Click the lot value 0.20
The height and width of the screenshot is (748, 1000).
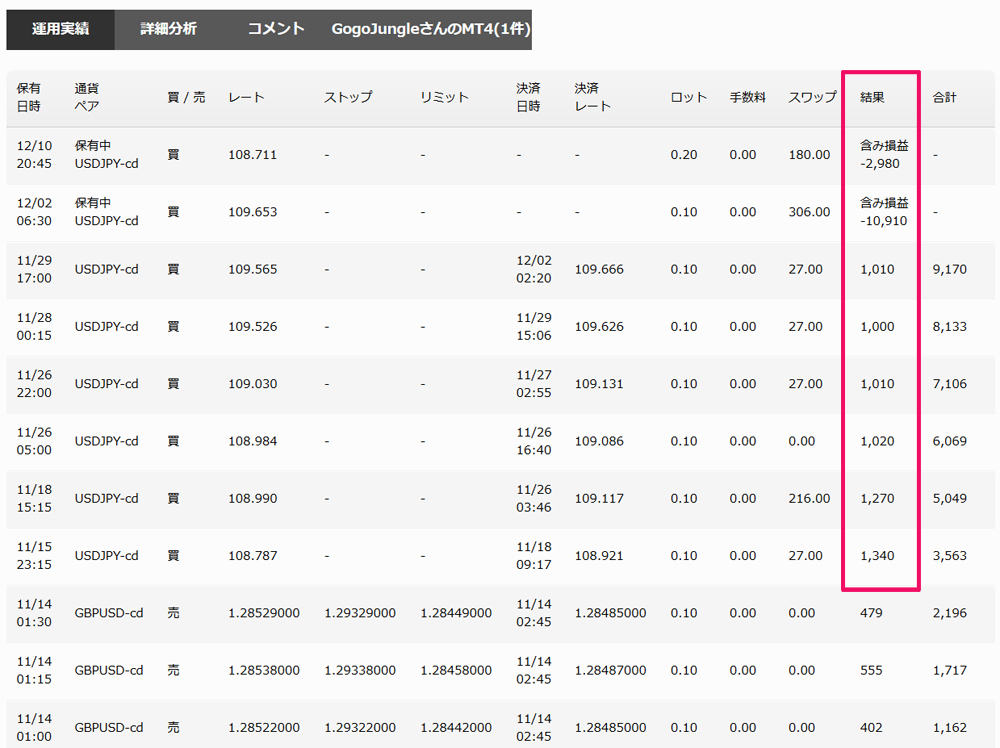[684, 155]
